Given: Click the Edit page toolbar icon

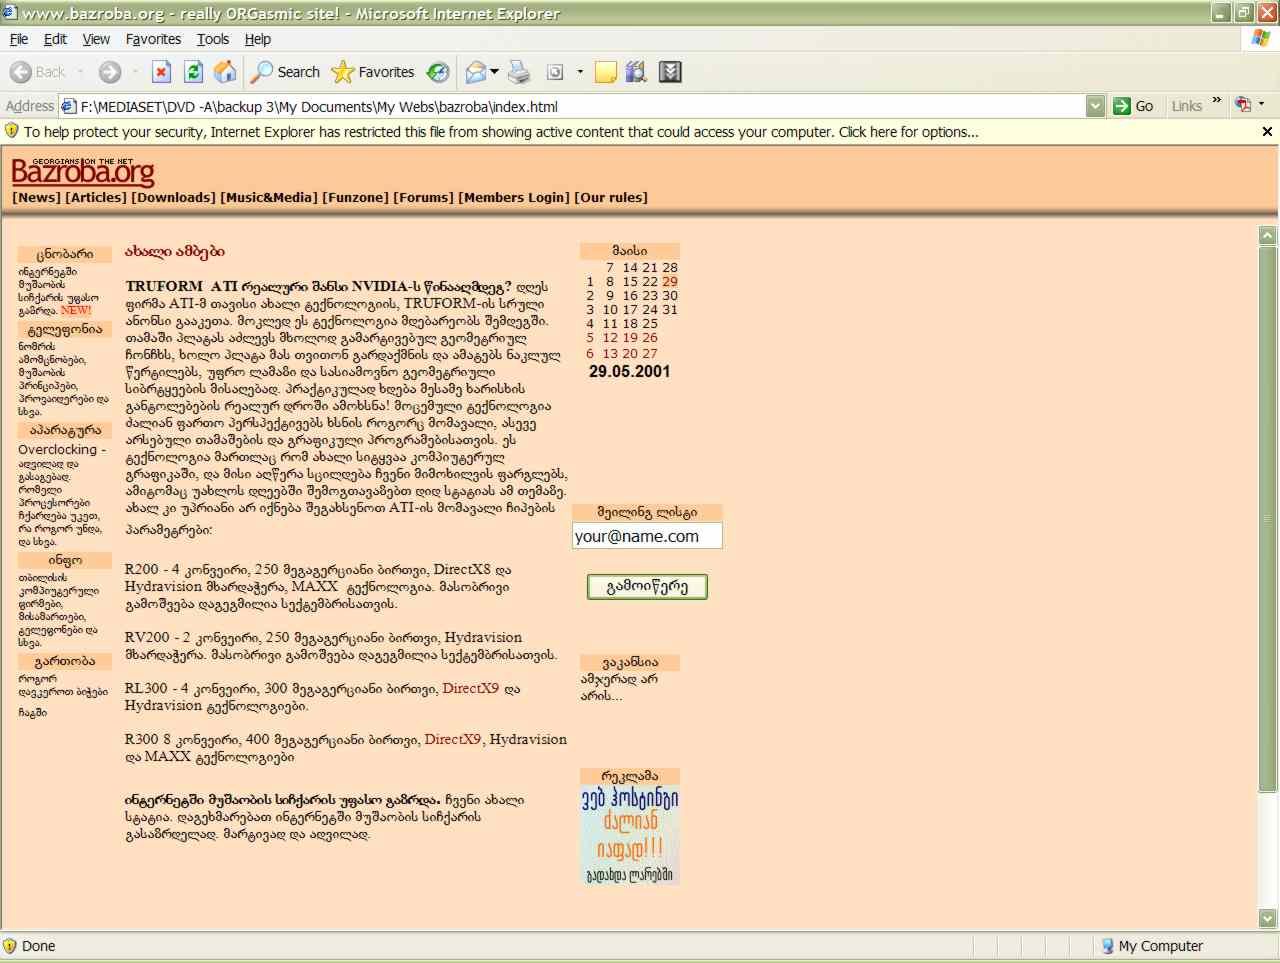Looking at the screenshot, I should point(555,72).
